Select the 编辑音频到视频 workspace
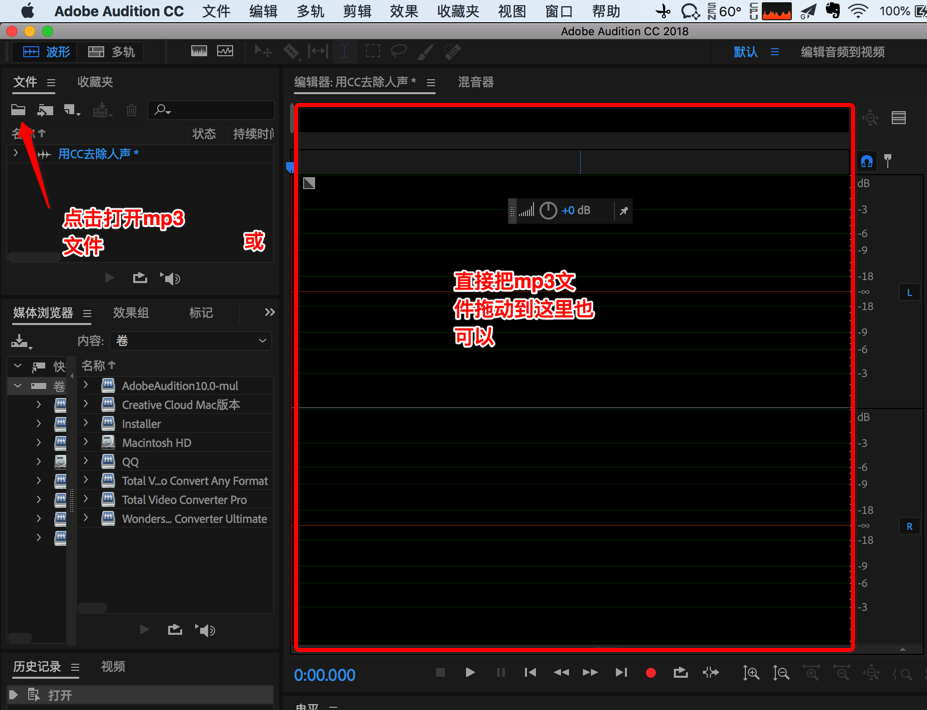 (x=842, y=52)
